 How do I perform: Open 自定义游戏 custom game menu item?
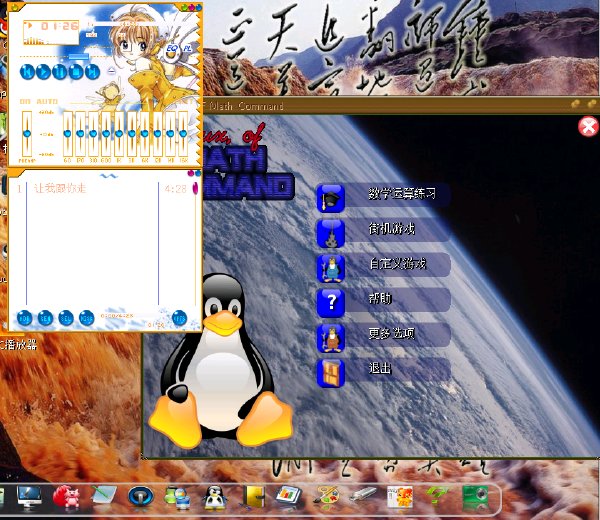pos(383,267)
